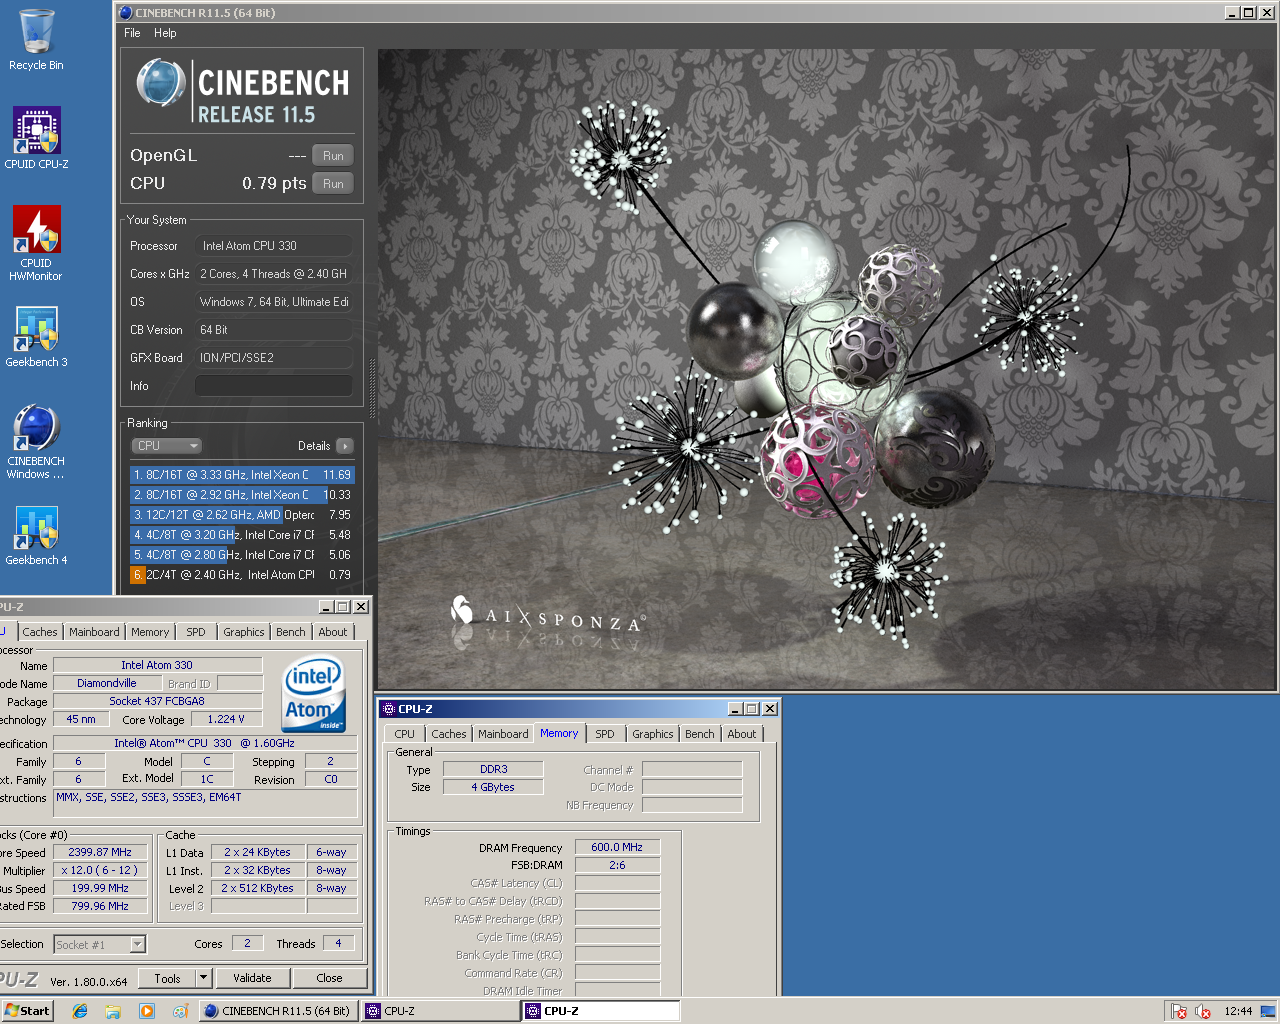Screen dimensions: 1280x1024
Task: Launch CPUID CPU-Z desktop shortcut
Action: point(36,138)
